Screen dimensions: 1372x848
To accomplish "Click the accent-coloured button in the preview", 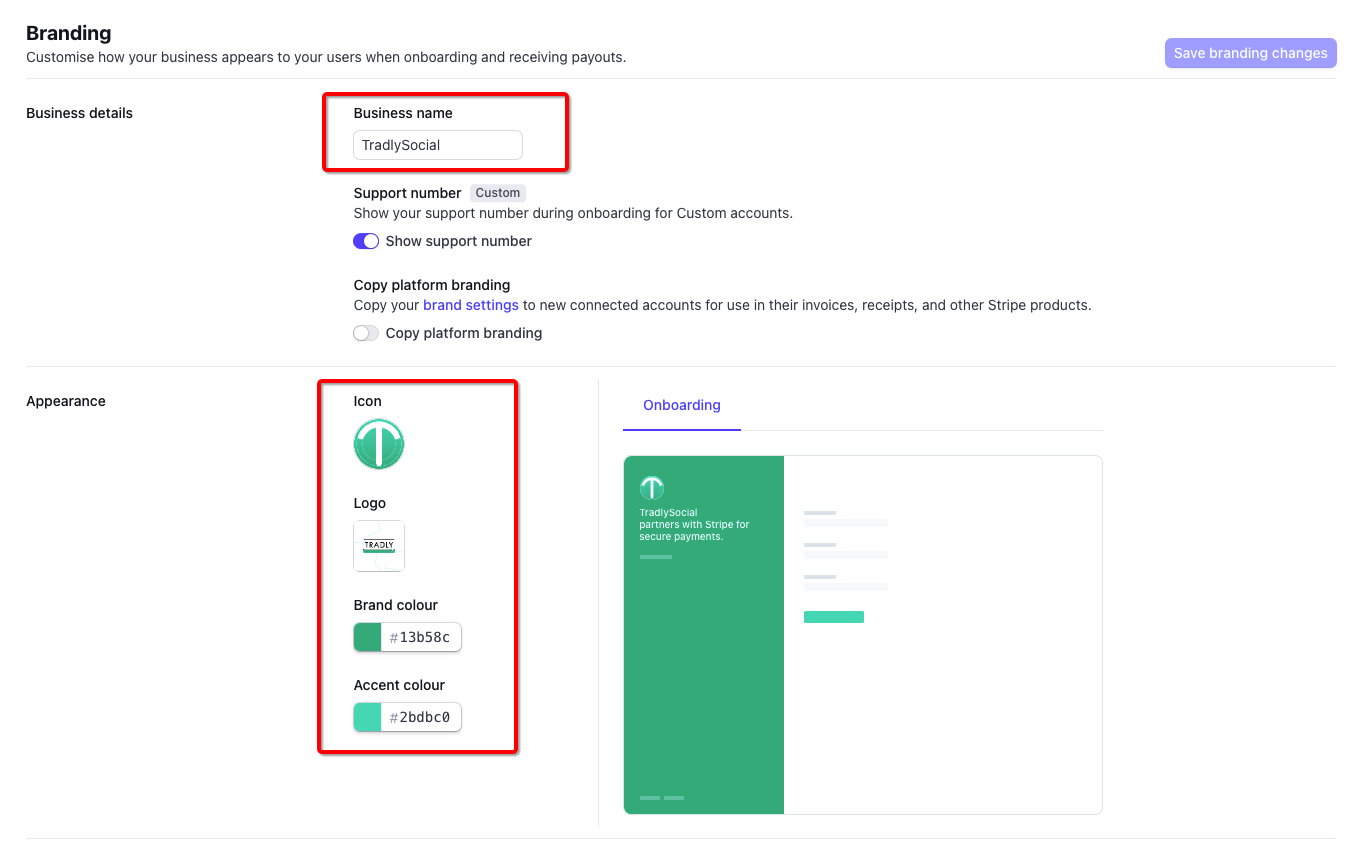I will (x=833, y=617).
